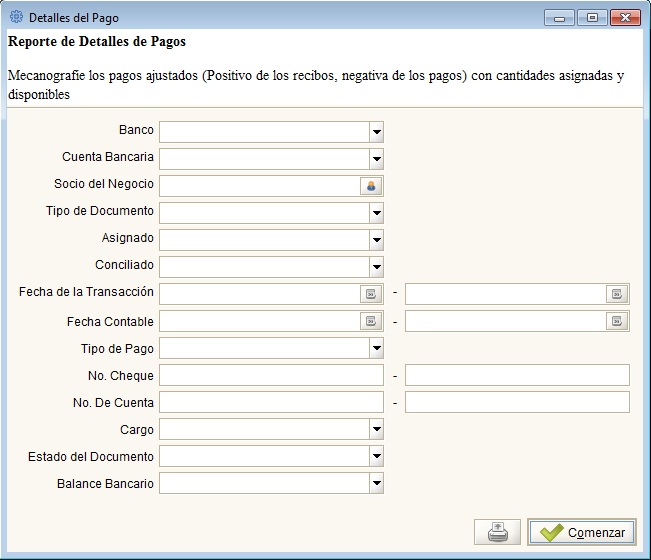Open the Asignado dropdown
Image resolution: width=651 pixels, height=560 pixels.
376,239
